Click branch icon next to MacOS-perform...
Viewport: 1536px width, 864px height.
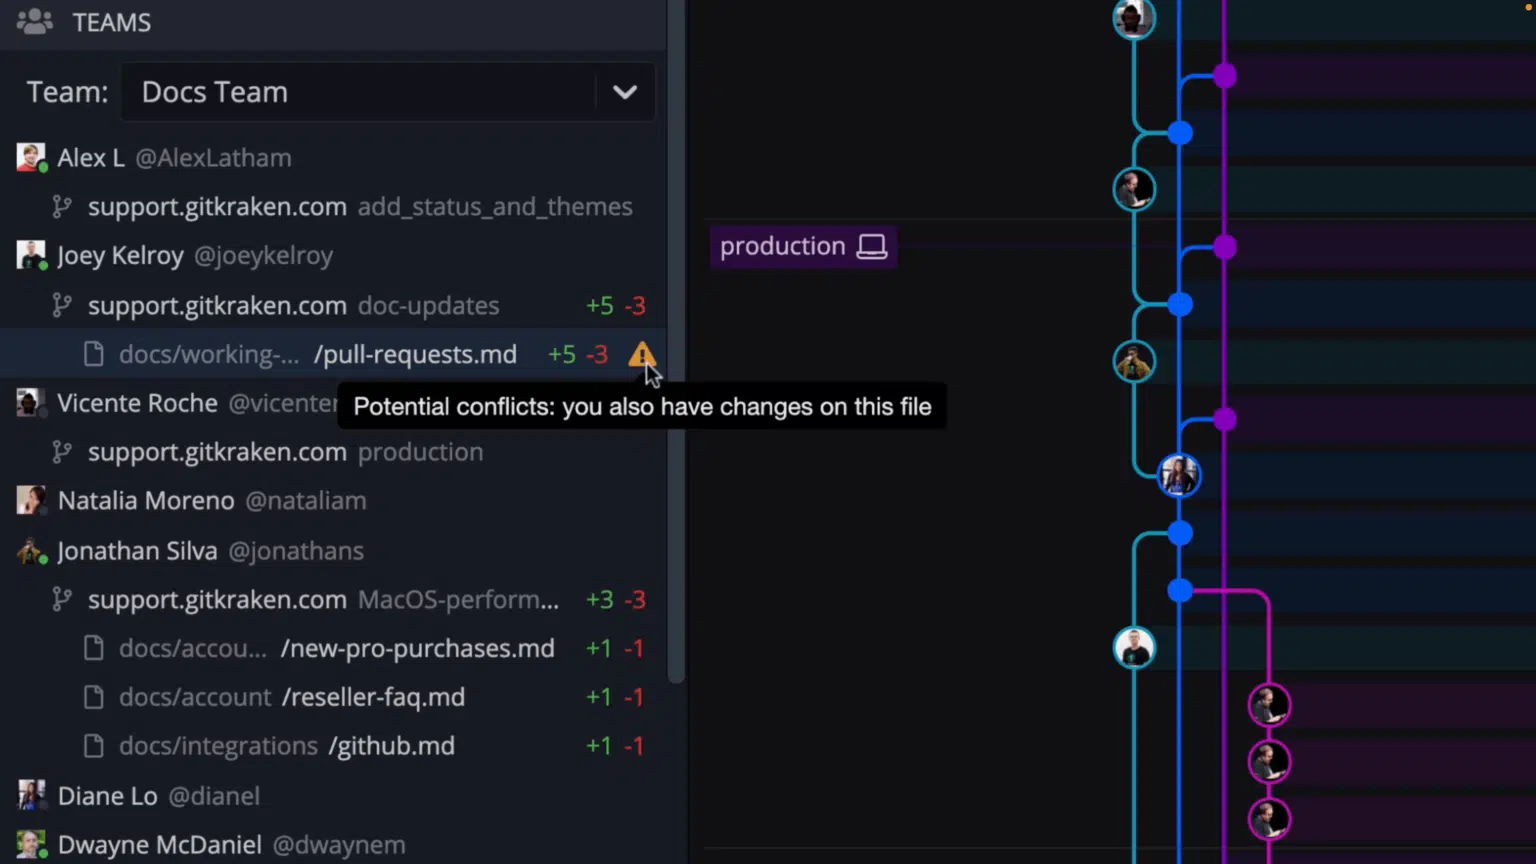pos(62,600)
